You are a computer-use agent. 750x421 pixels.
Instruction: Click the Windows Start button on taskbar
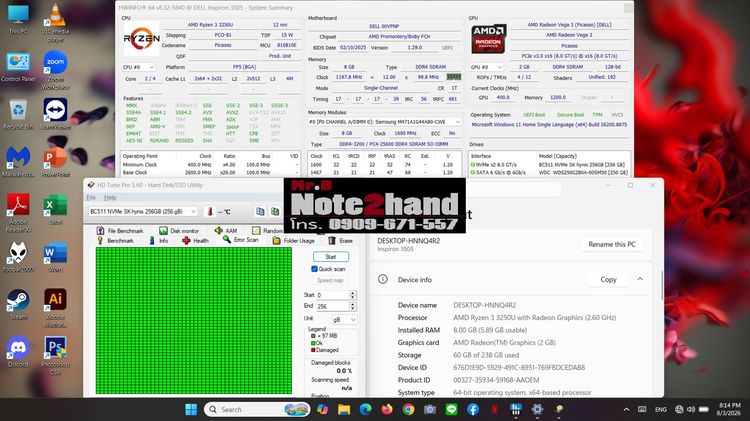coord(191,410)
